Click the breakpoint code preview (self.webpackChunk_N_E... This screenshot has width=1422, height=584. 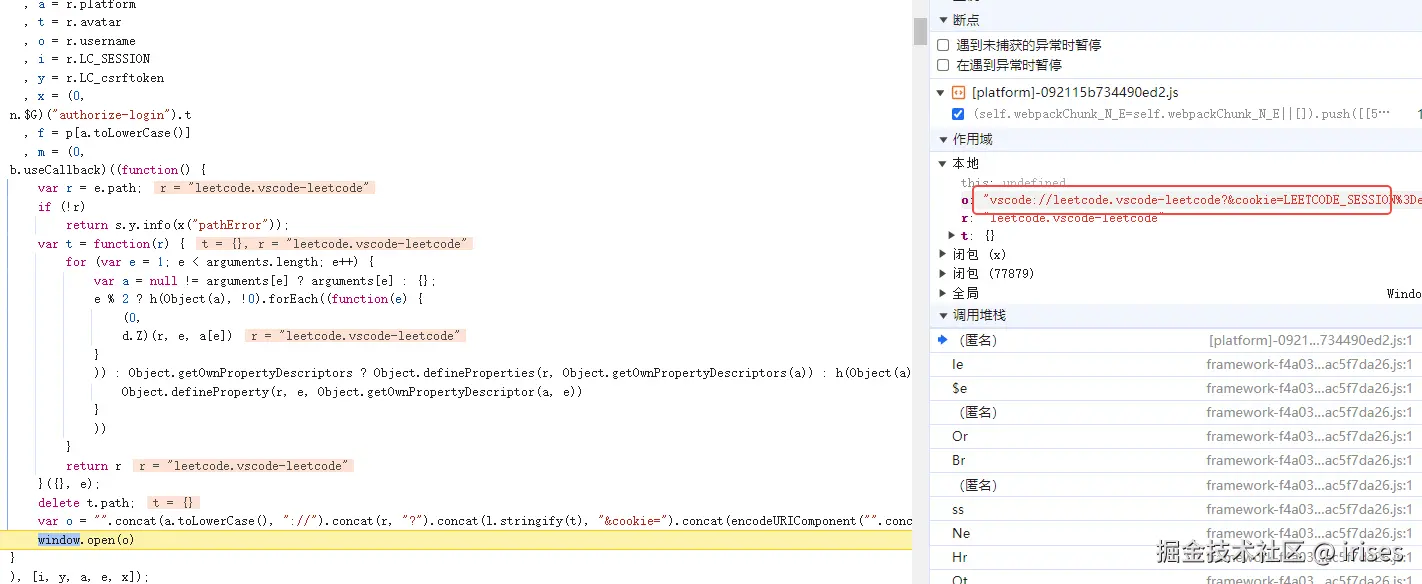coord(1182,114)
